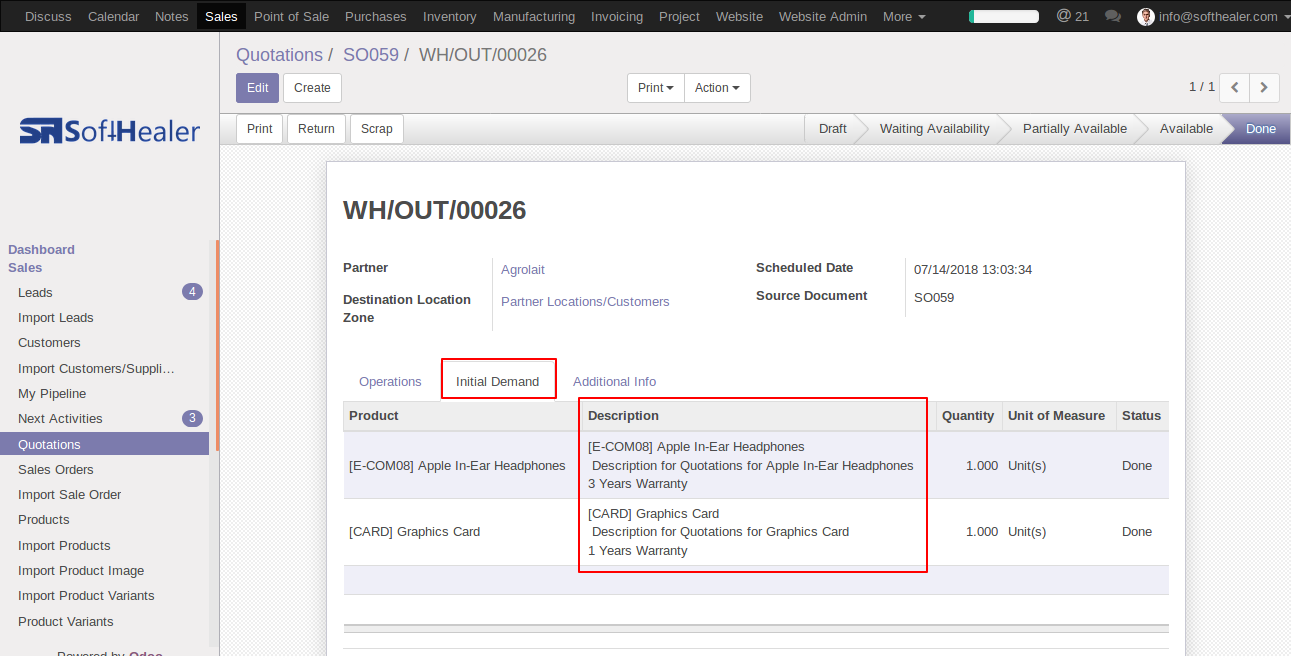Open Point of Sale menu

(x=291, y=16)
